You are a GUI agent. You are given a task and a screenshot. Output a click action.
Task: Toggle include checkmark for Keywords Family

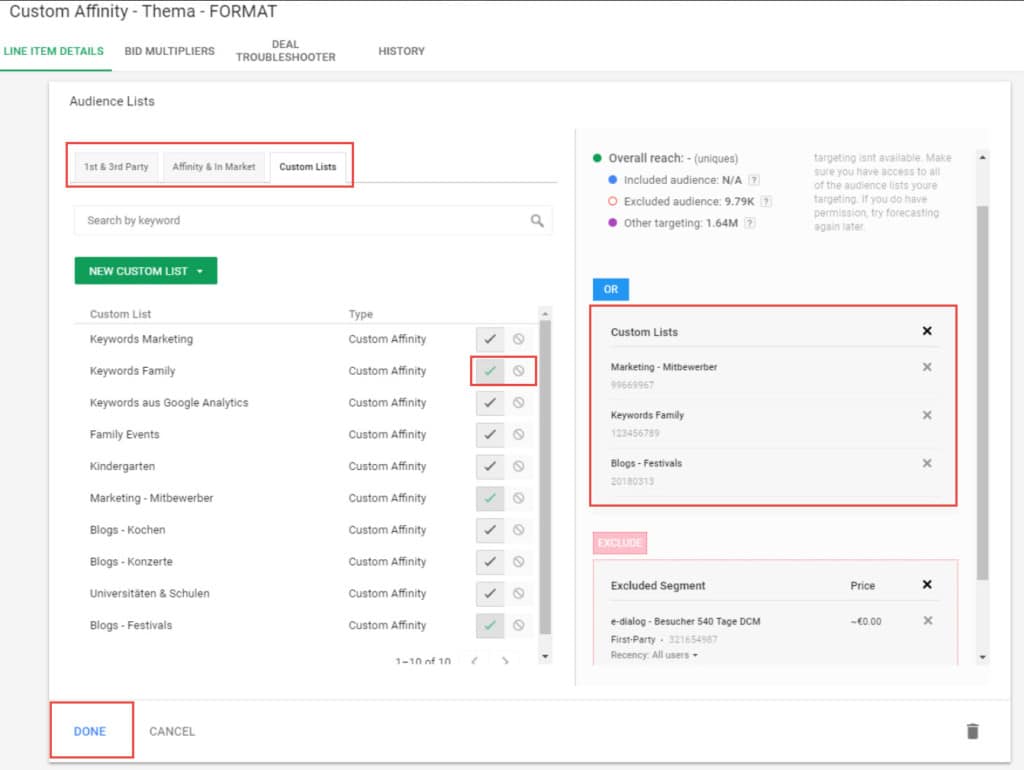[x=489, y=371]
